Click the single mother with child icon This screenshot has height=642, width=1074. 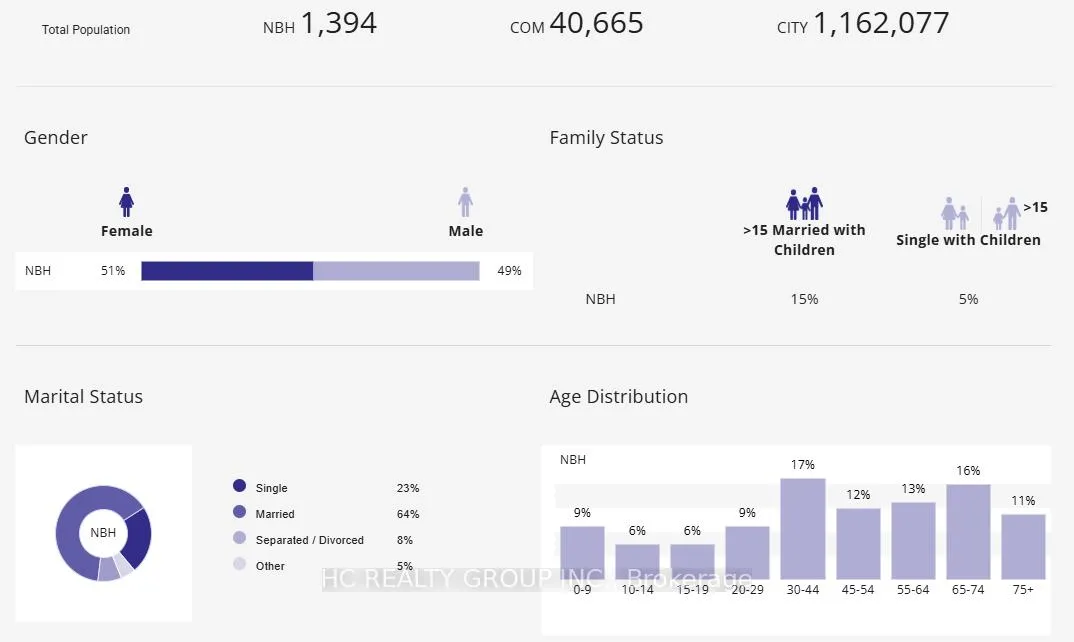coord(955,213)
